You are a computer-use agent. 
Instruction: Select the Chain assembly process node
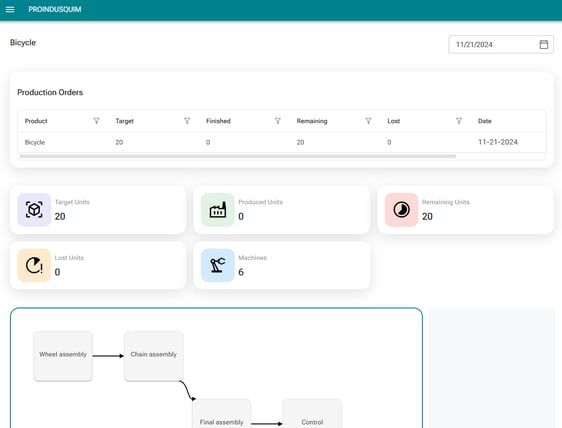tap(154, 356)
